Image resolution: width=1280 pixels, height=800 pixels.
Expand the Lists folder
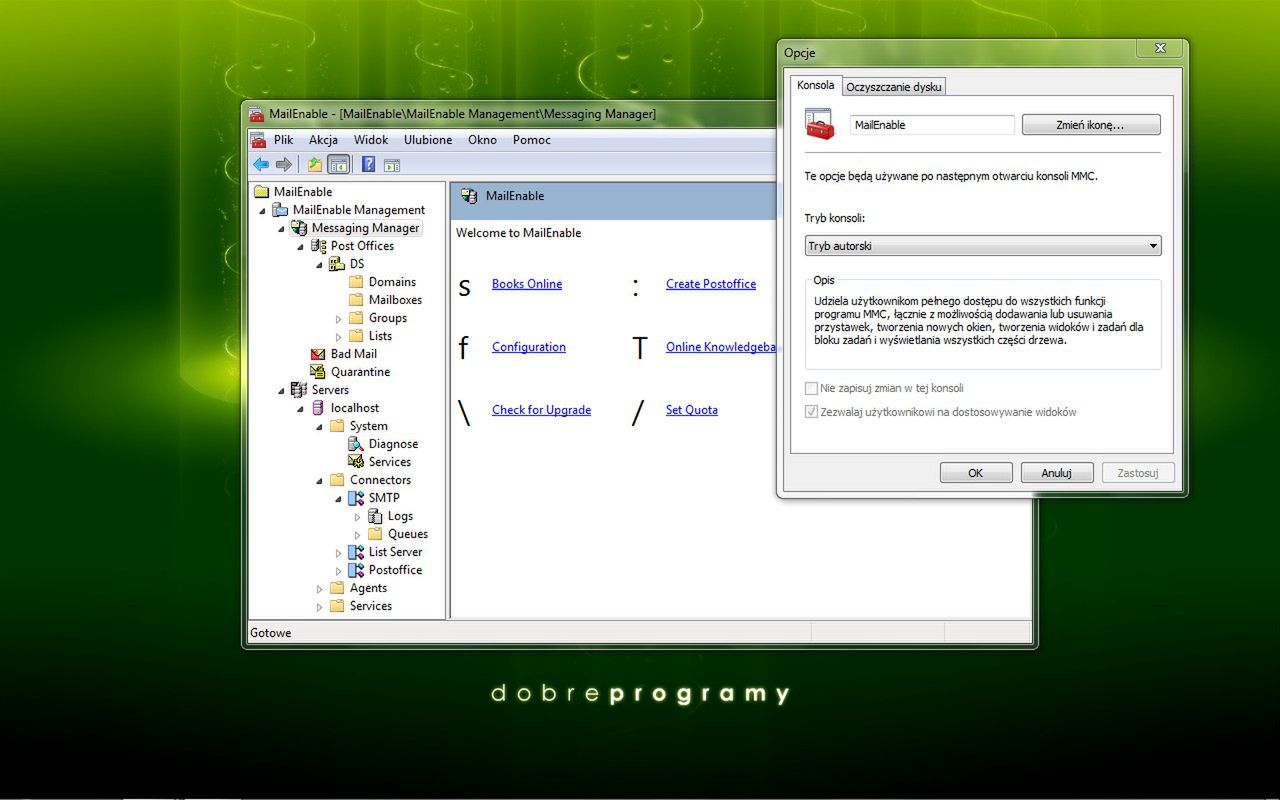[x=339, y=337]
